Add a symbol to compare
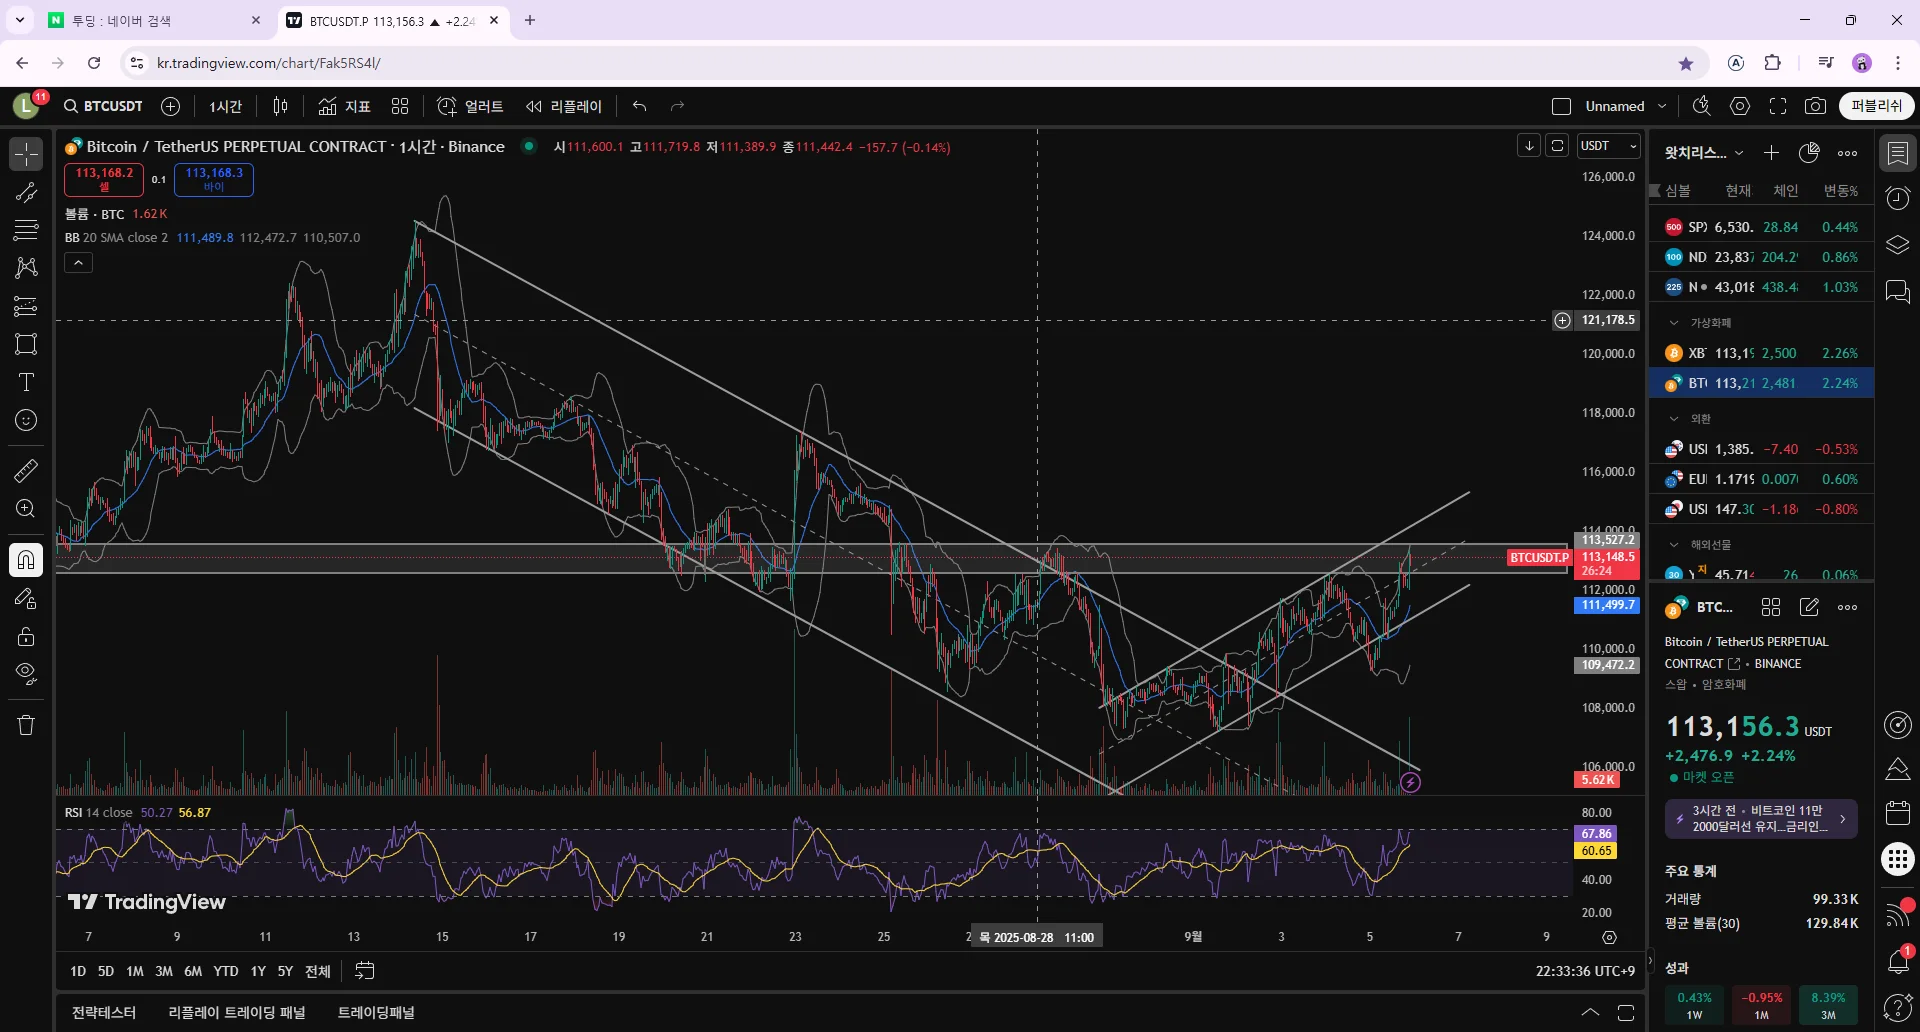The height and width of the screenshot is (1032, 1920). point(171,106)
